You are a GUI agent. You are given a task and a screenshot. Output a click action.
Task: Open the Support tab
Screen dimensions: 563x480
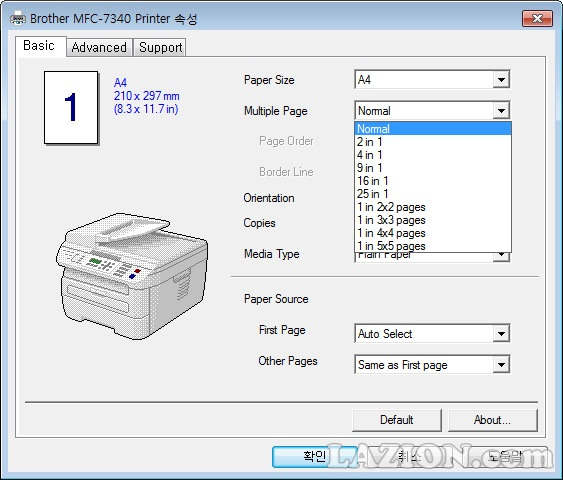(x=160, y=47)
